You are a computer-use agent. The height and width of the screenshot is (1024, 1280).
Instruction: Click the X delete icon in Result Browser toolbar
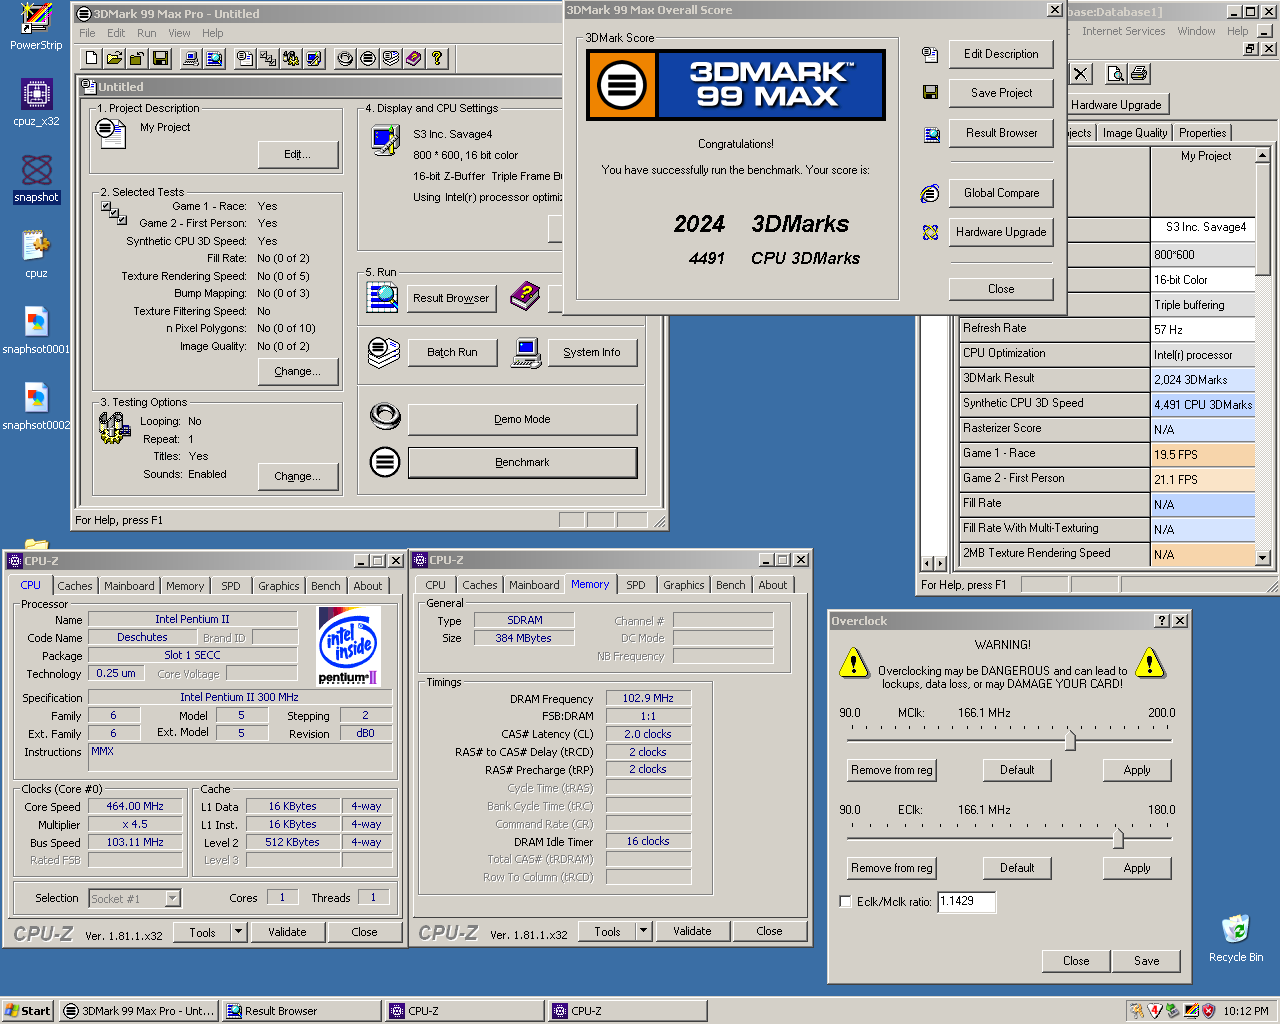[x=1080, y=73]
